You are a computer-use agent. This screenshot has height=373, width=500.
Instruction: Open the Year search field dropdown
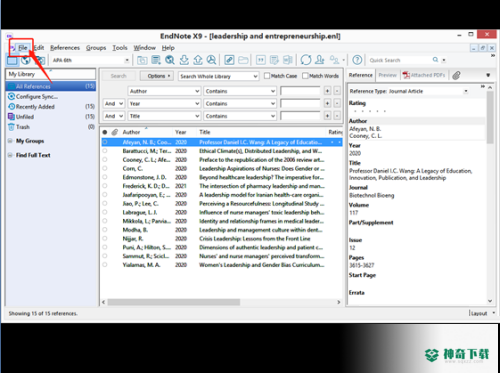pos(164,104)
